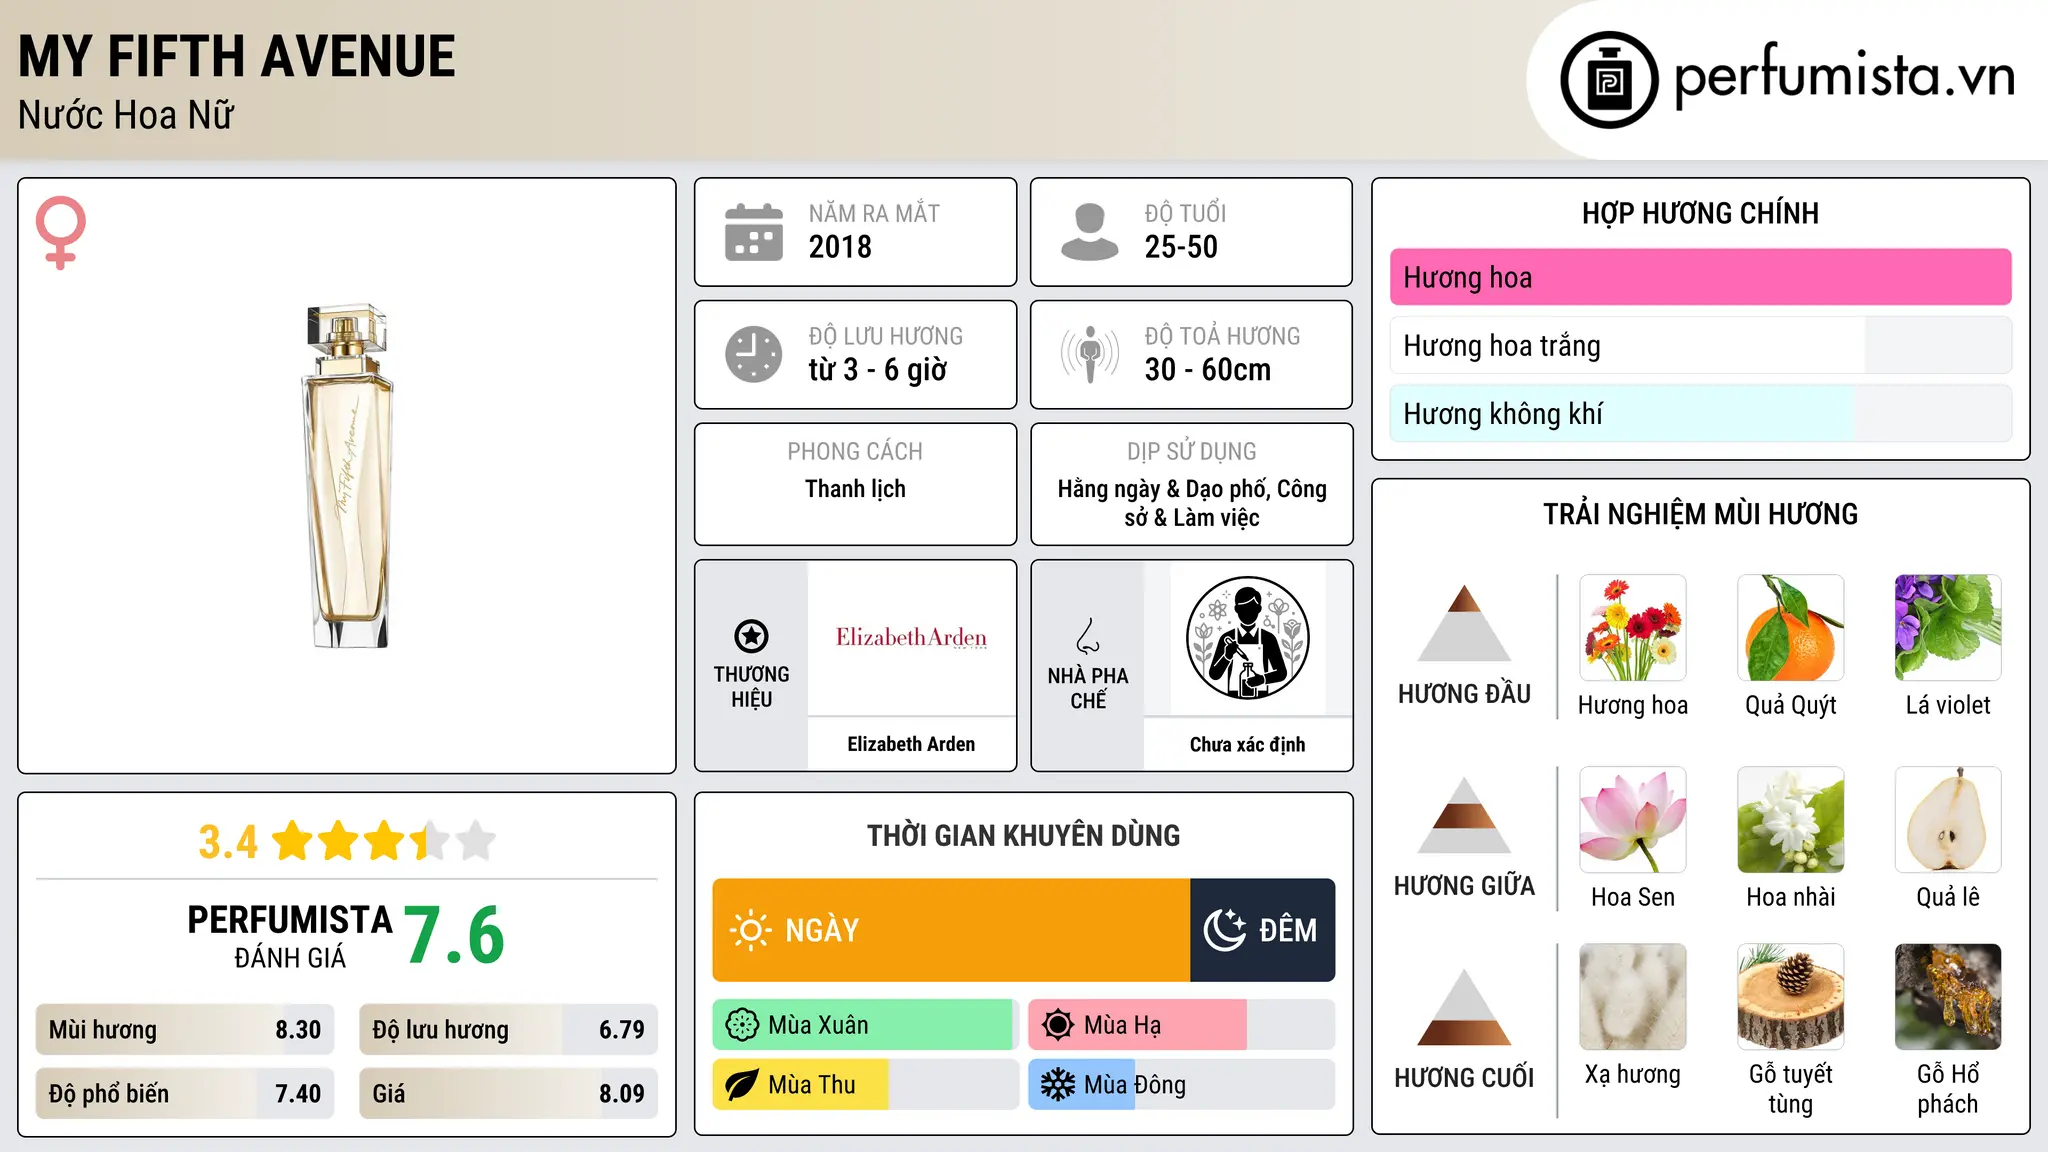Click the moon icon next to ĐÊM
This screenshot has width=2048, height=1152.
1224,930
